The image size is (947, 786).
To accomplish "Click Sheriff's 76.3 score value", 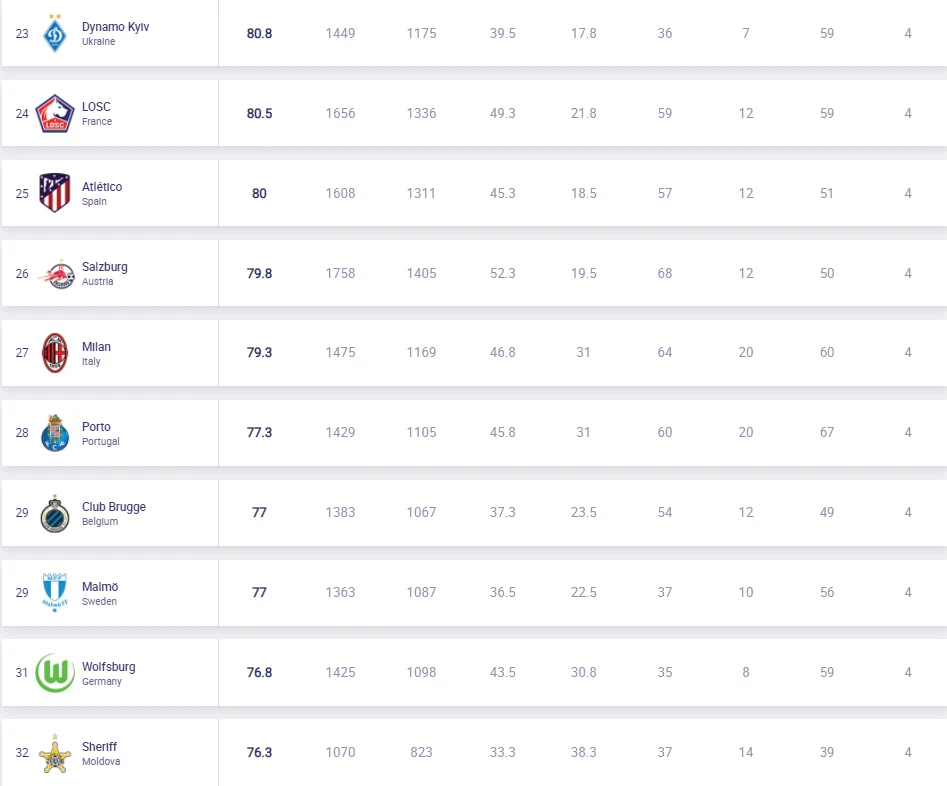I will pyautogui.click(x=259, y=753).
